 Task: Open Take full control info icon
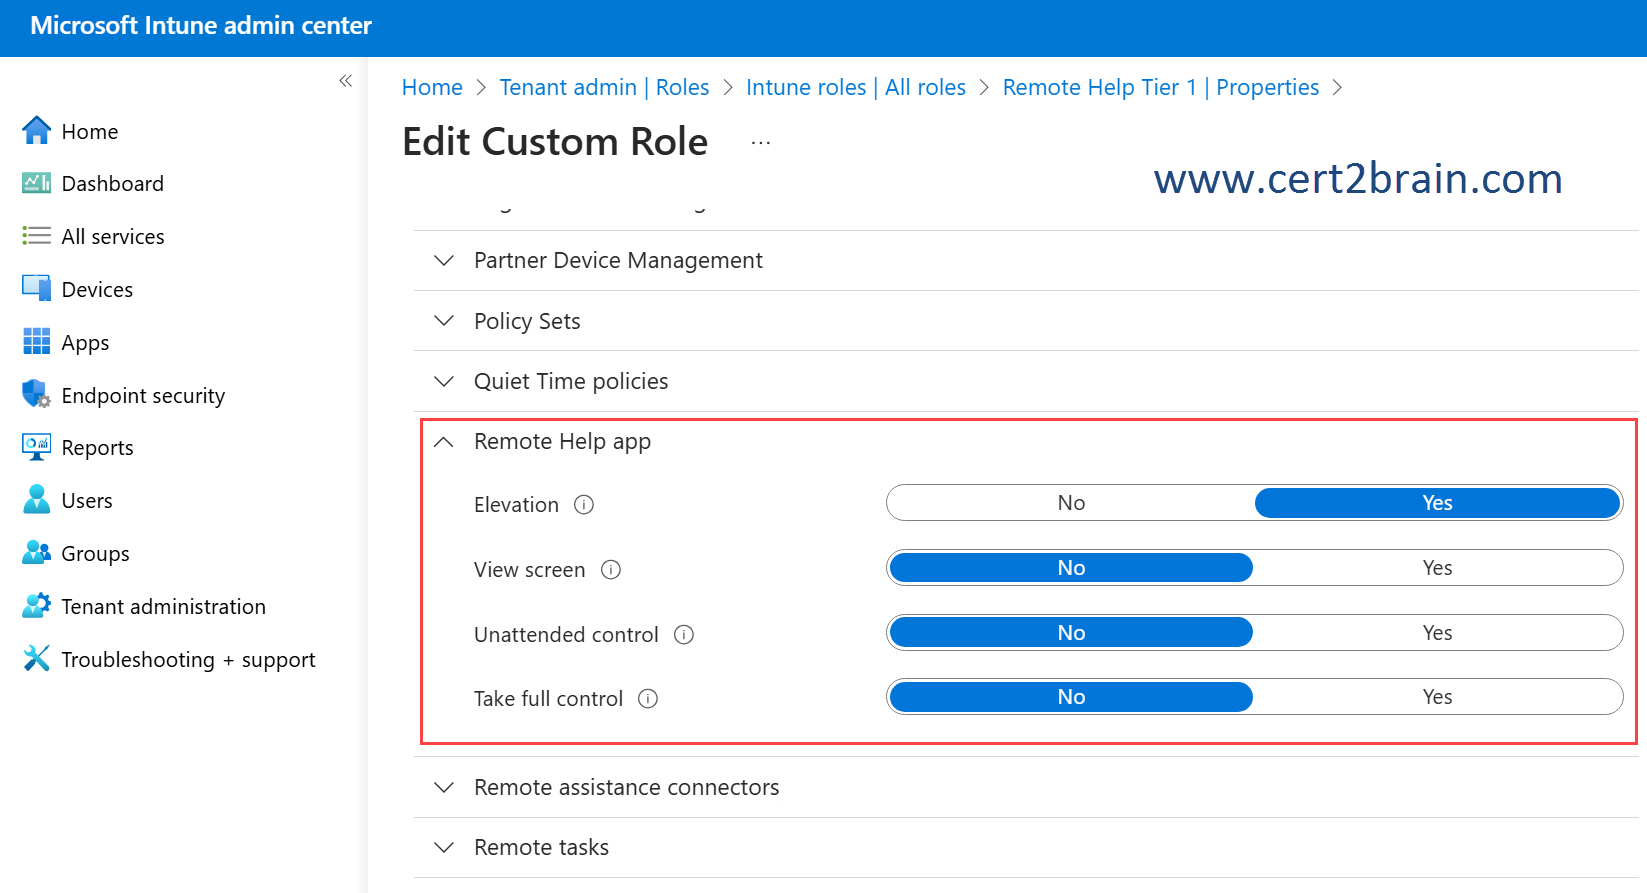pos(648,699)
